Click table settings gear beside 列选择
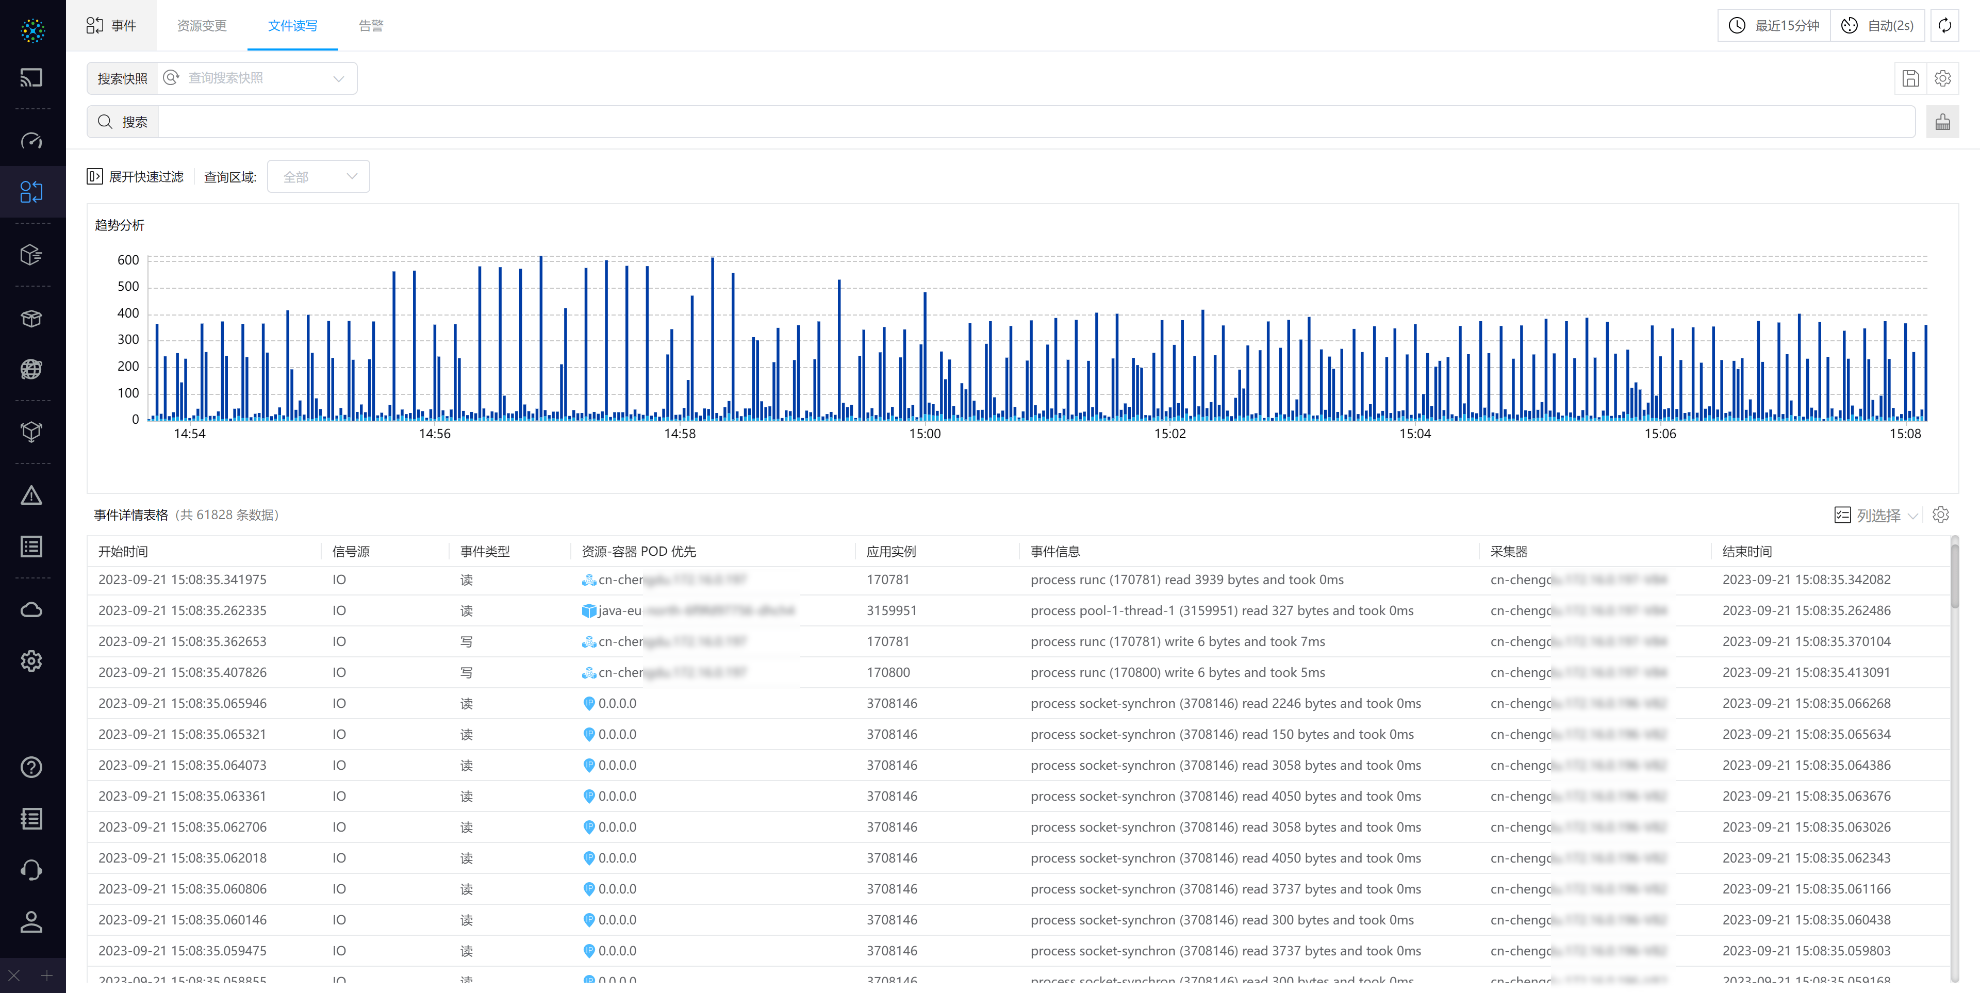This screenshot has width=1980, height=993. tap(1941, 515)
